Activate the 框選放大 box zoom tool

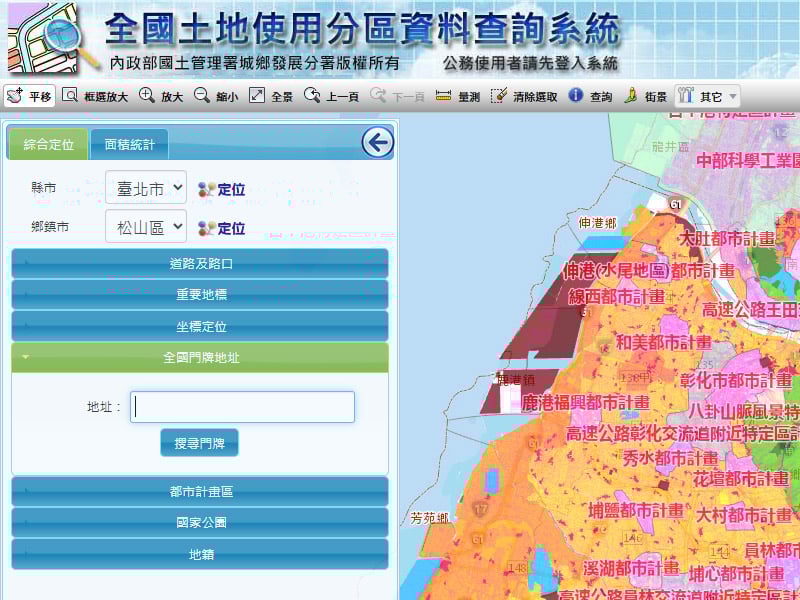pos(95,96)
